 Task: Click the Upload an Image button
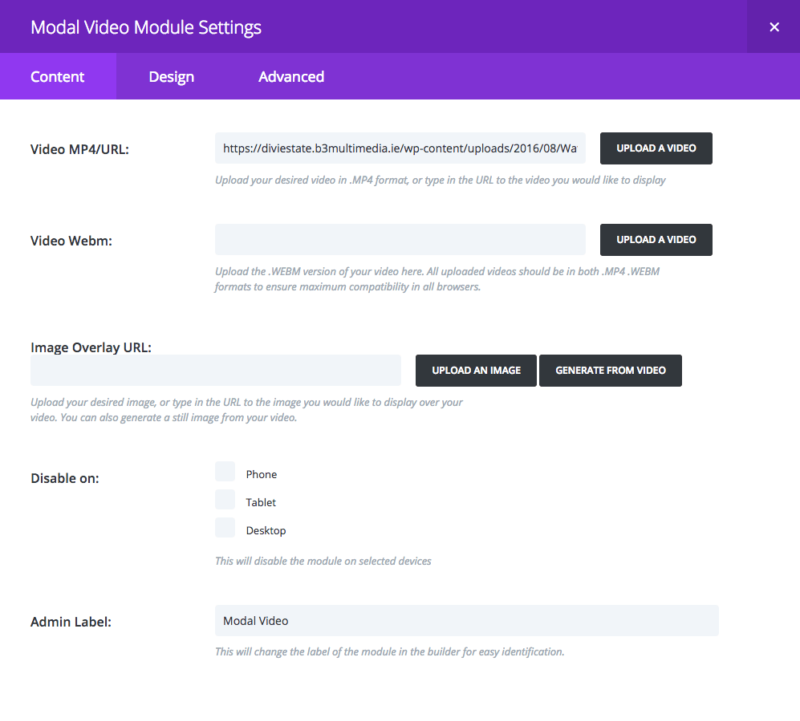click(x=476, y=370)
